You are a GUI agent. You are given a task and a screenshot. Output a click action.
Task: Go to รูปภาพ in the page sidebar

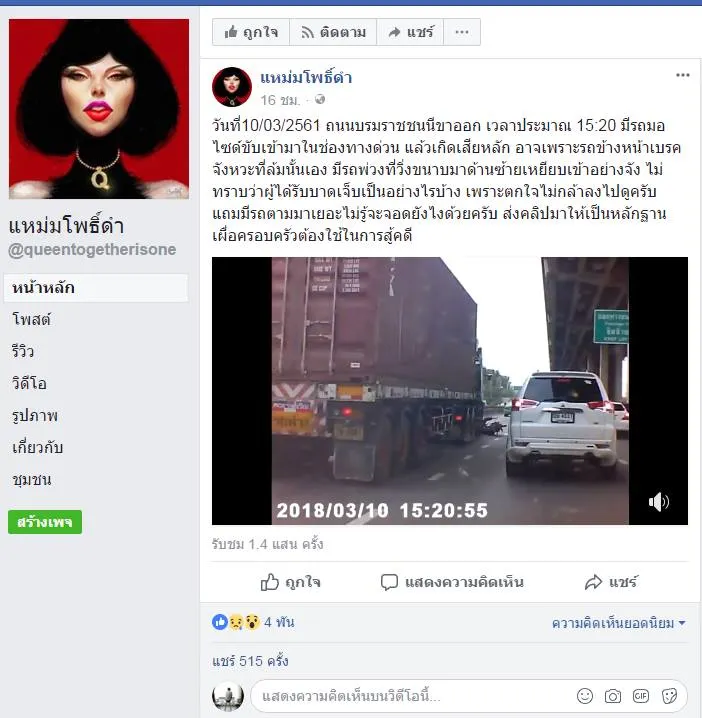tap(35, 415)
